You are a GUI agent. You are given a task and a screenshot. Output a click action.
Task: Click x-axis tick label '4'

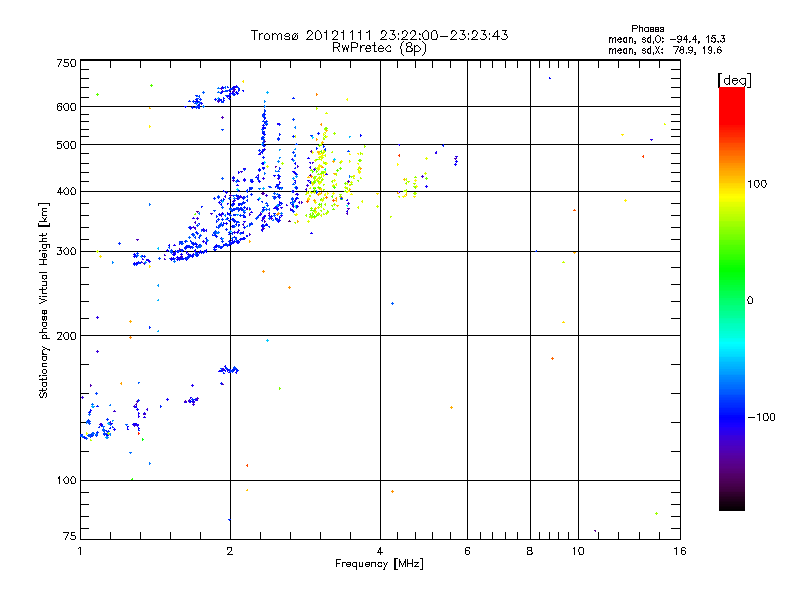(x=380, y=551)
